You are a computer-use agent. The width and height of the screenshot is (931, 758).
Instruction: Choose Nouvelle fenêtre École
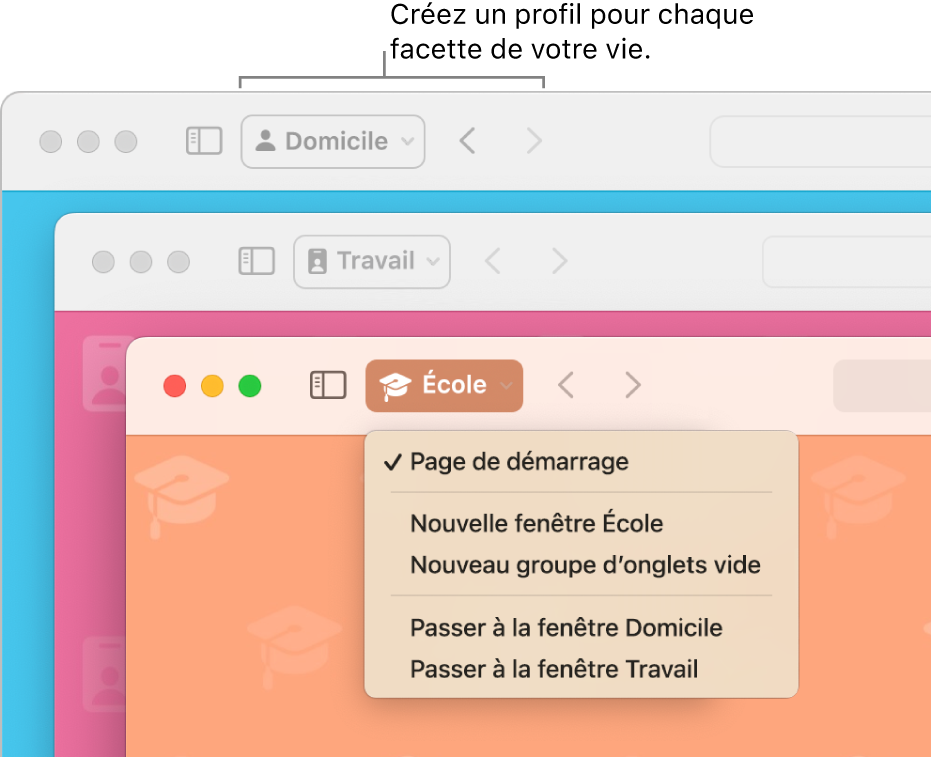pyautogui.click(x=536, y=523)
